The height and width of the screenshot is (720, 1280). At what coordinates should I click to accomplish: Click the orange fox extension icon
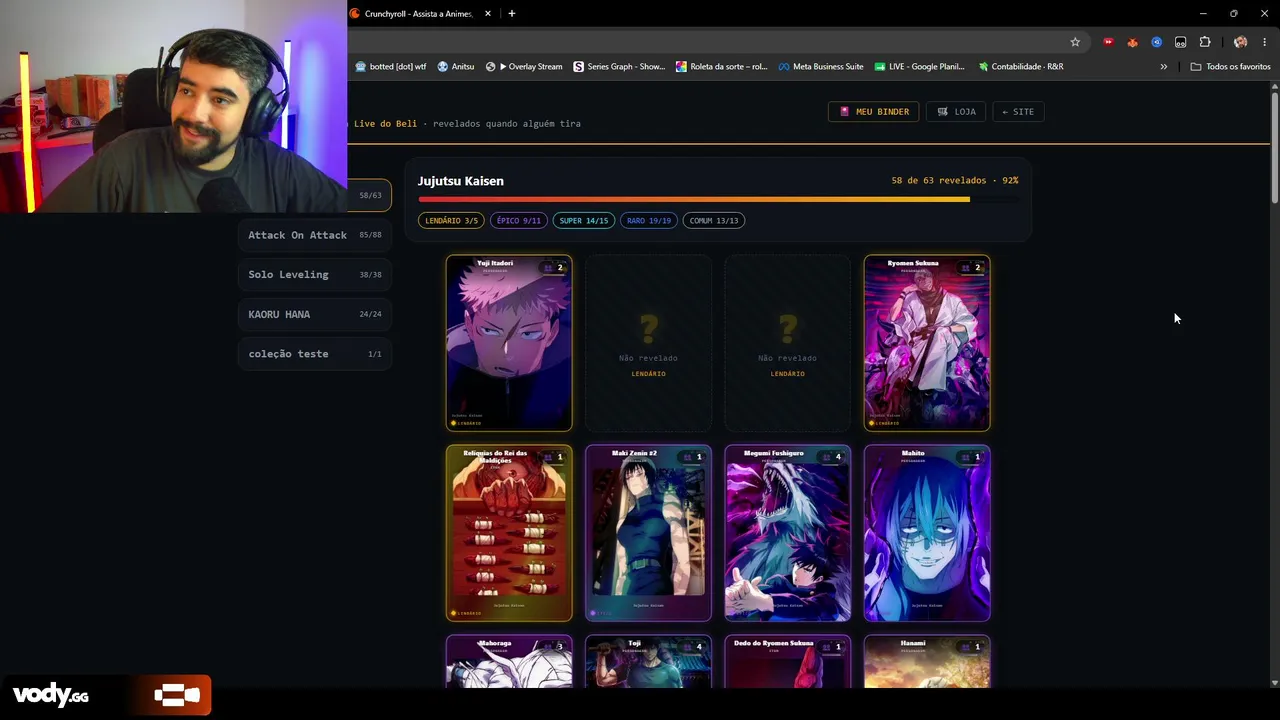click(1132, 42)
